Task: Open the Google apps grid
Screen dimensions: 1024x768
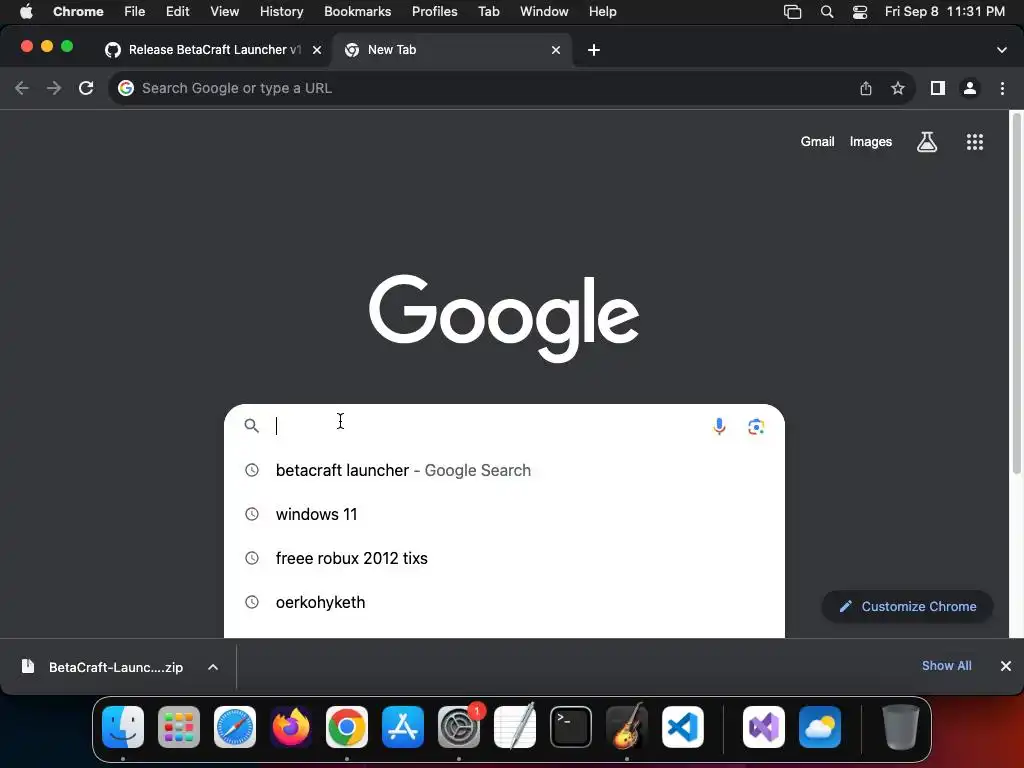Action: pos(974,142)
